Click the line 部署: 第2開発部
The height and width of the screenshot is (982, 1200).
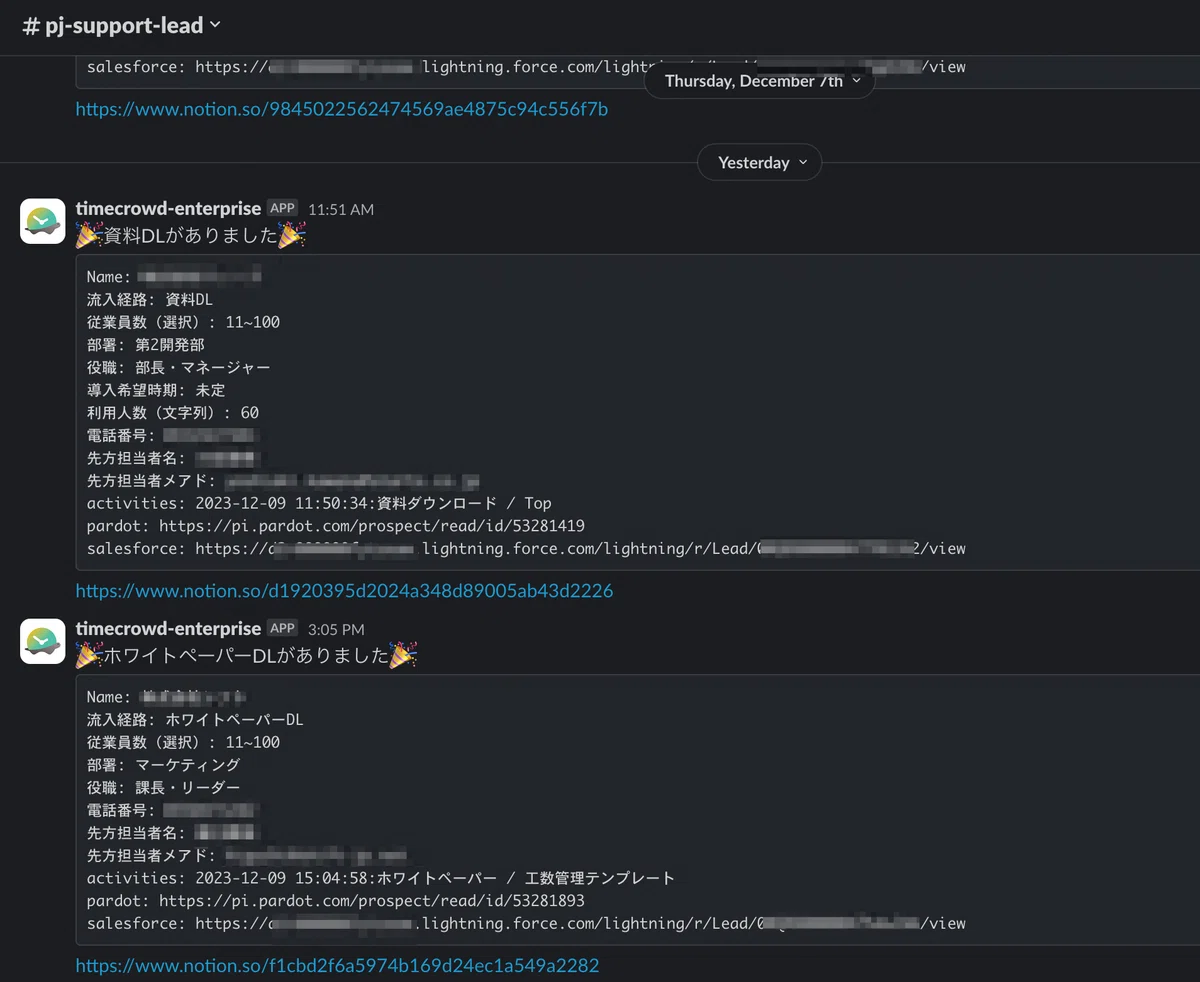pos(146,345)
